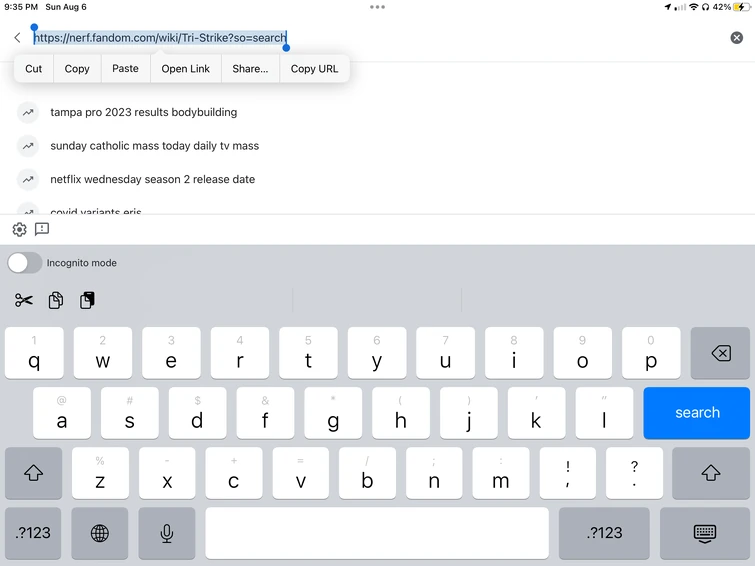Clear the URL with the X button
The width and height of the screenshot is (755, 566).
click(736, 38)
